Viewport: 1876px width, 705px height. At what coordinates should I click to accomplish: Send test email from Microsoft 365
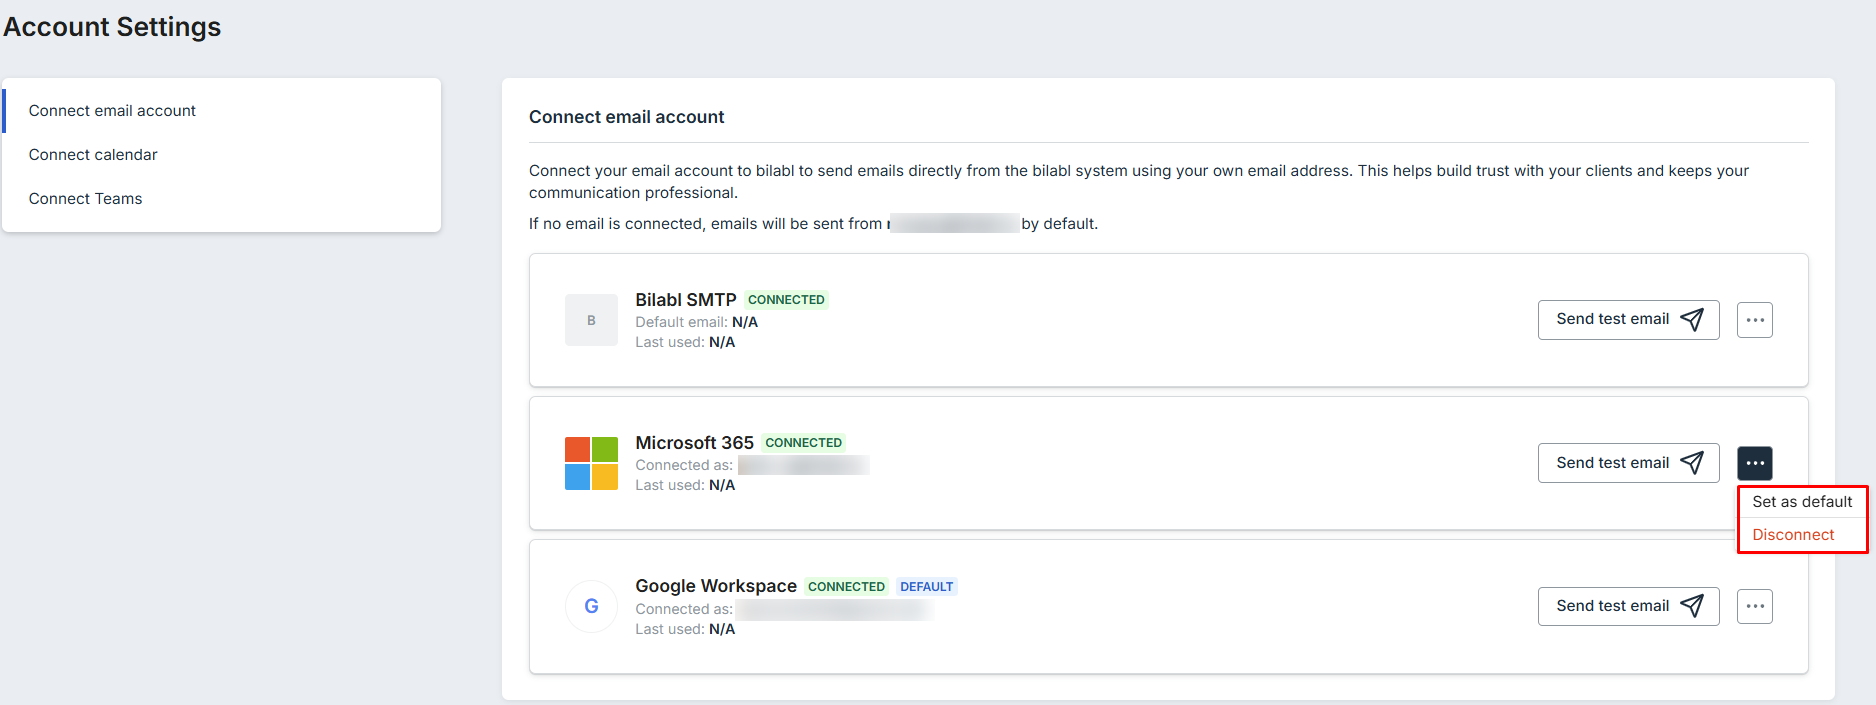1628,463
